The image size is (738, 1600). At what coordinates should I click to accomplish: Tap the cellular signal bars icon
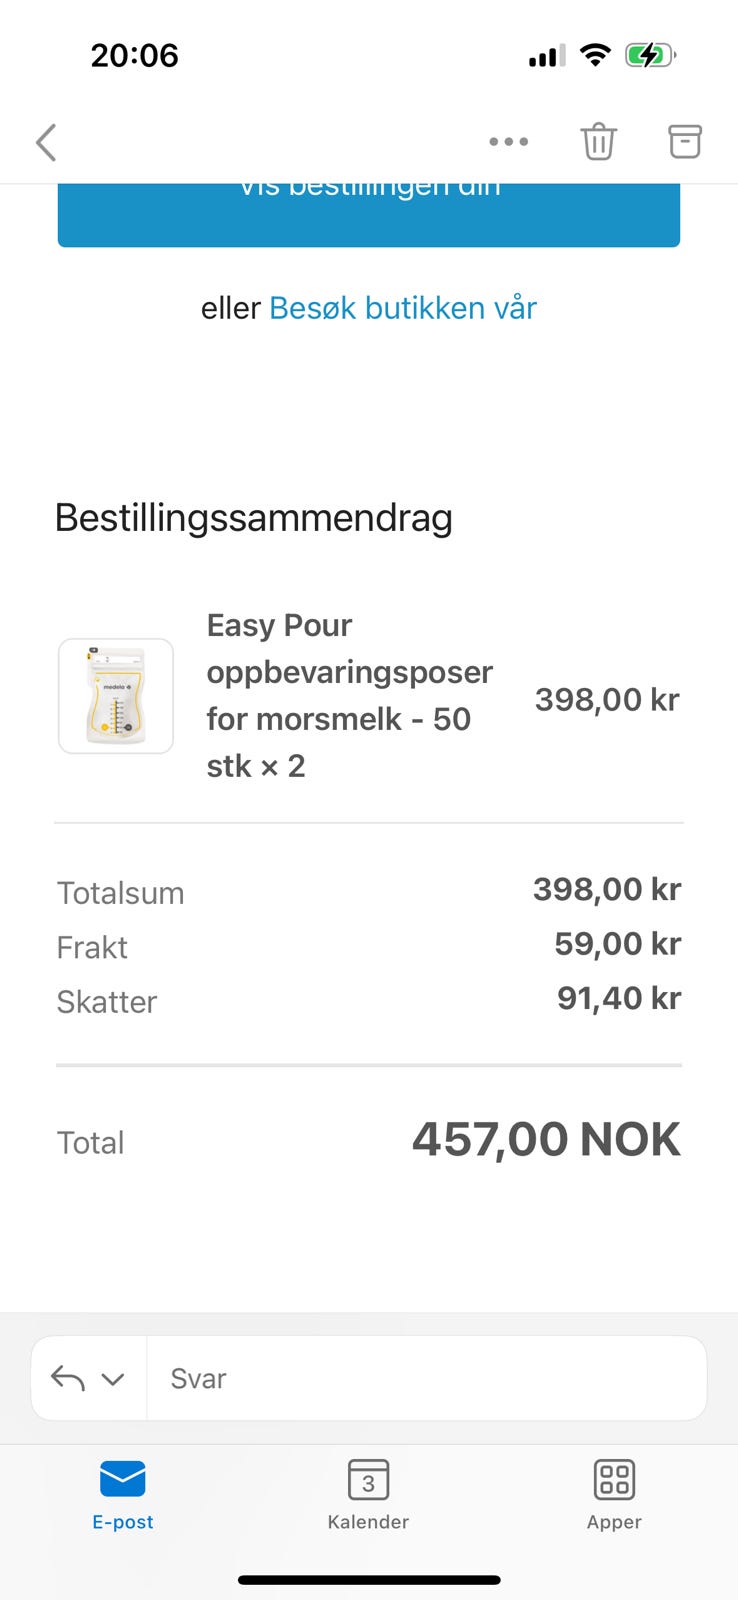pyautogui.click(x=547, y=56)
